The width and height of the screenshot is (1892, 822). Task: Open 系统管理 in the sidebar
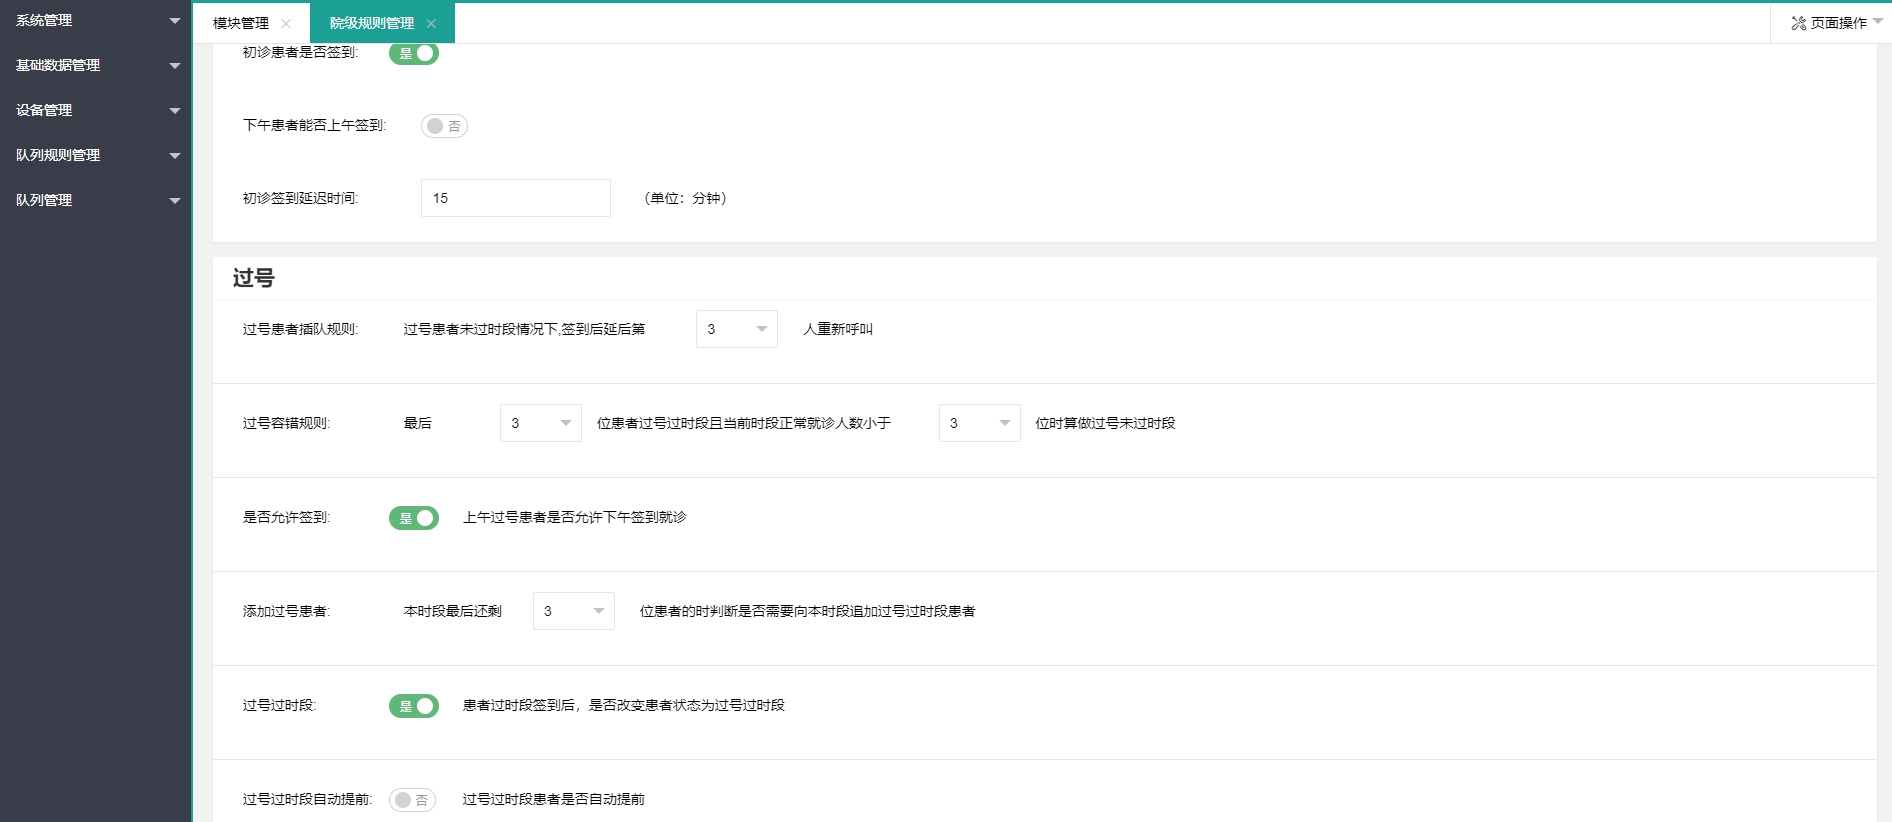pos(95,21)
